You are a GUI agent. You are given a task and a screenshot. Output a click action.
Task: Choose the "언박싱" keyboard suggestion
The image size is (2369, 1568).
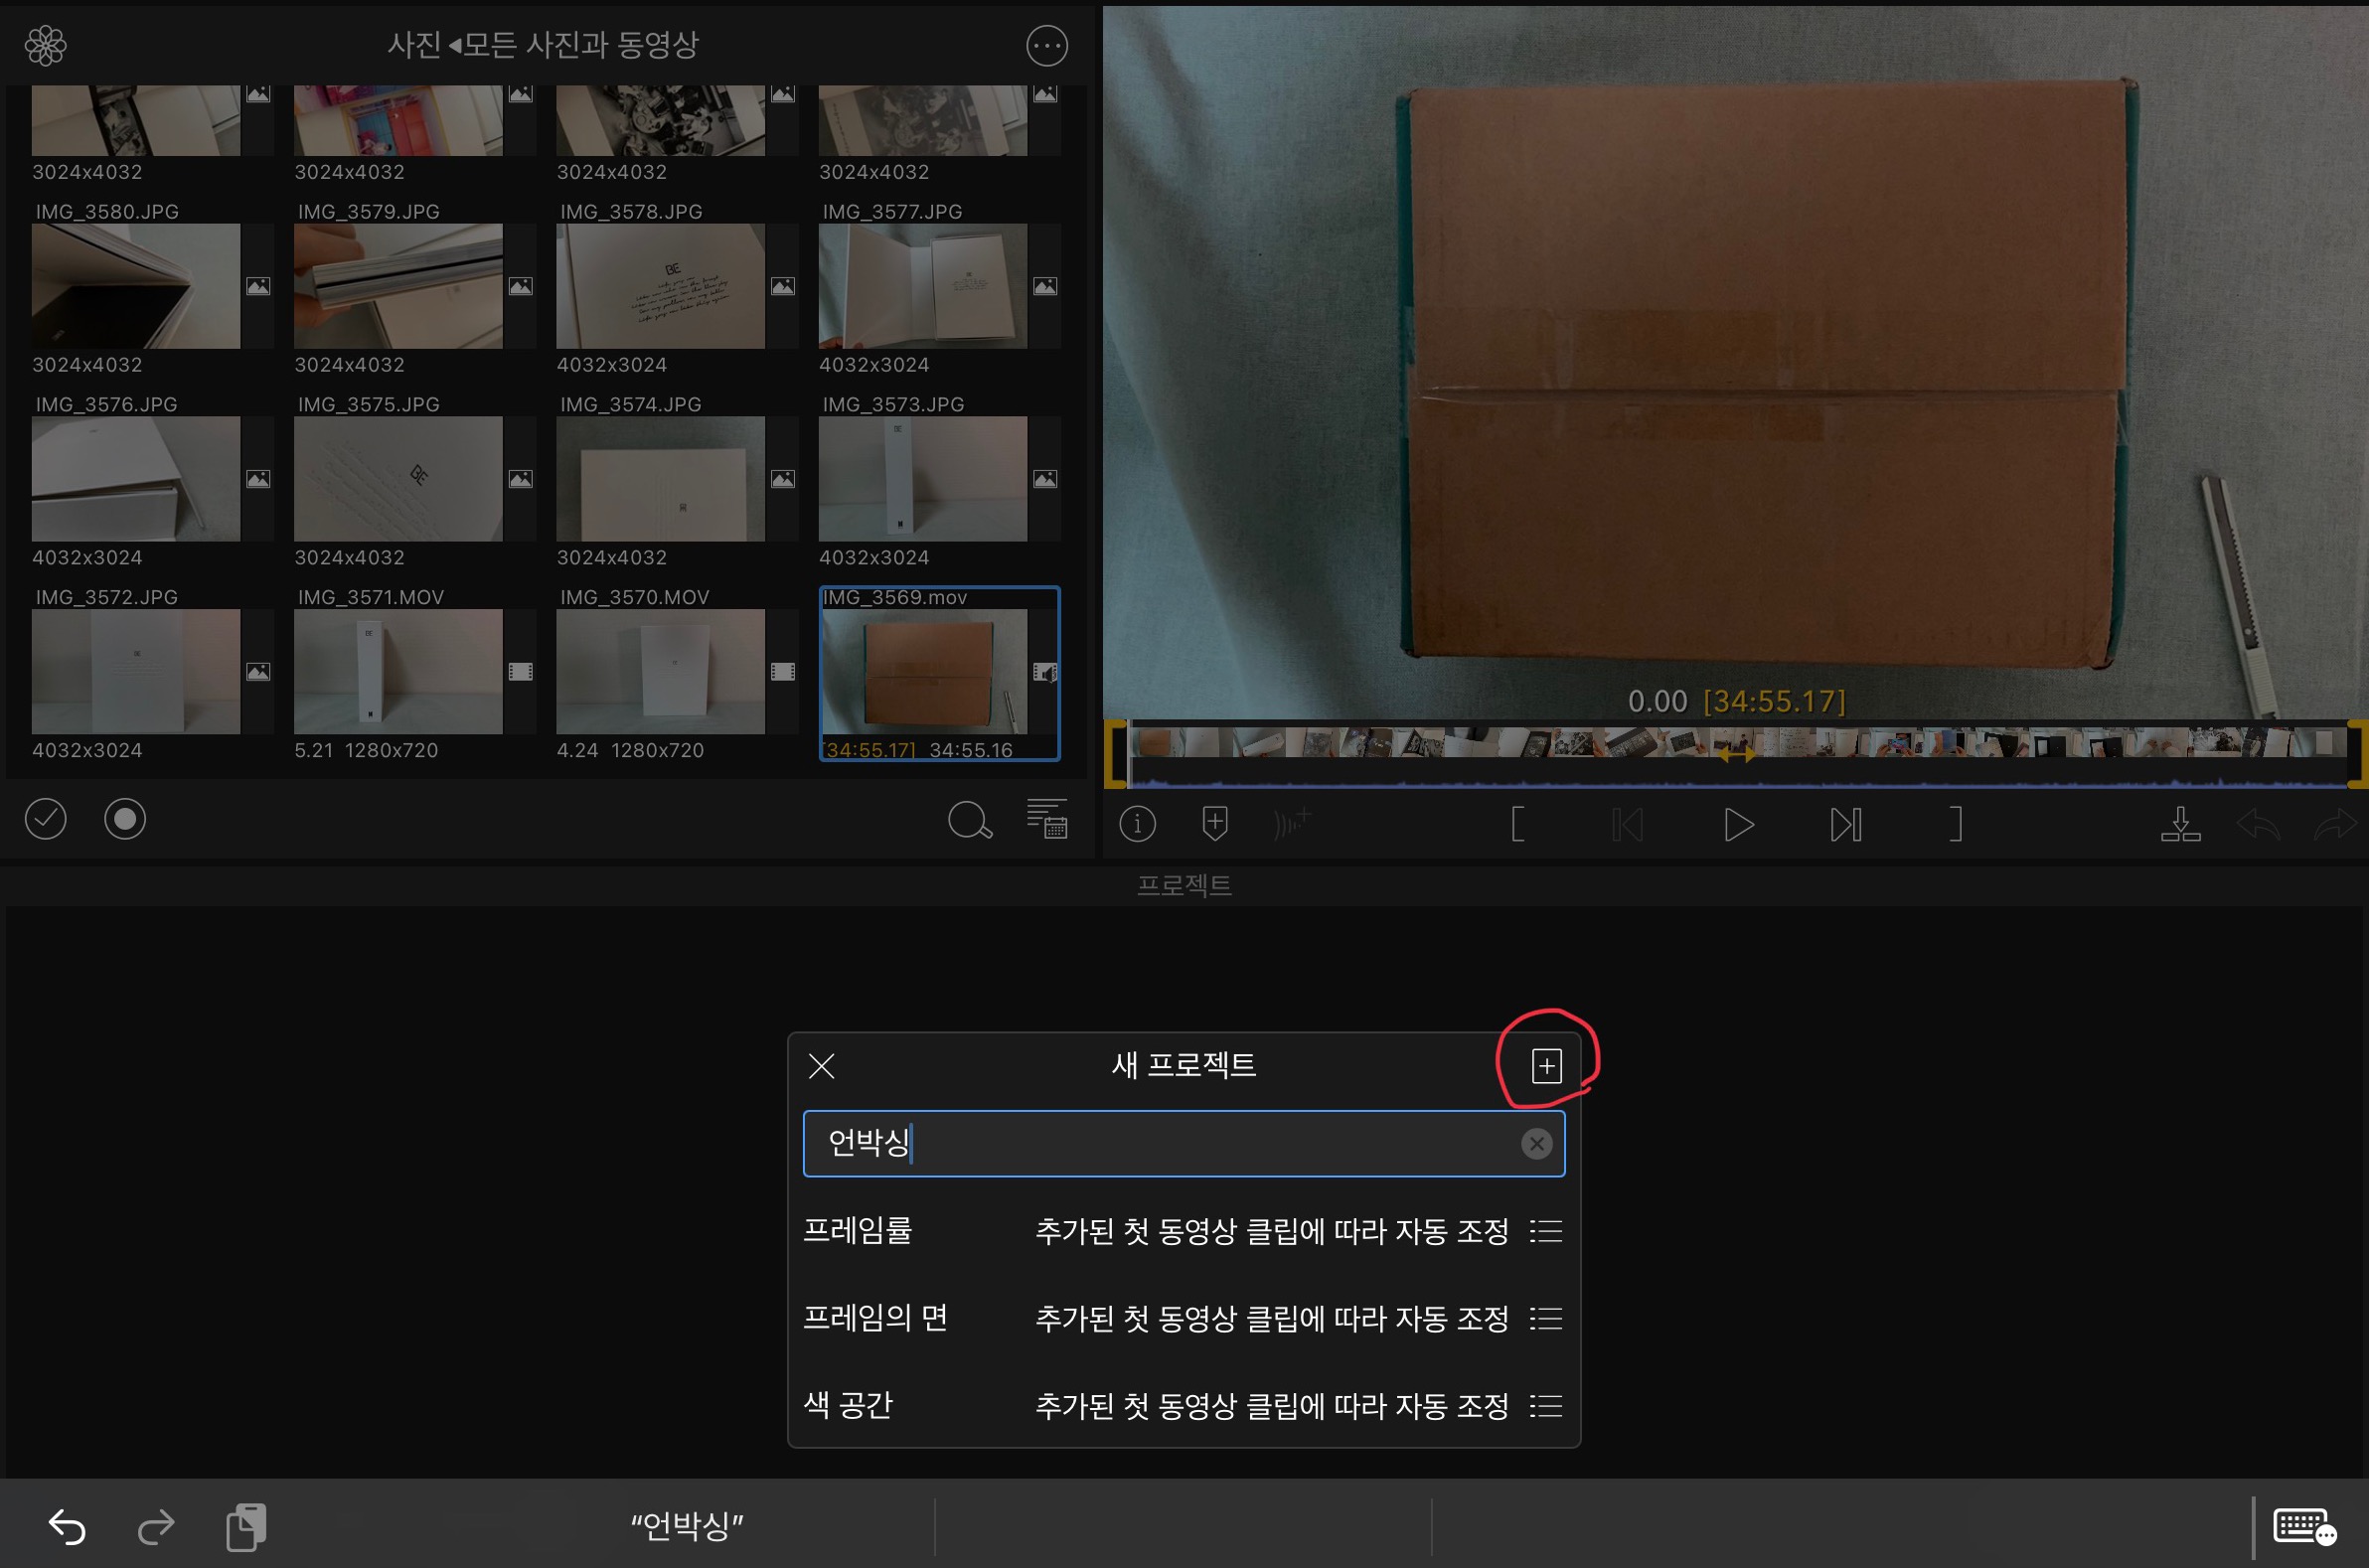point(687,1526)
